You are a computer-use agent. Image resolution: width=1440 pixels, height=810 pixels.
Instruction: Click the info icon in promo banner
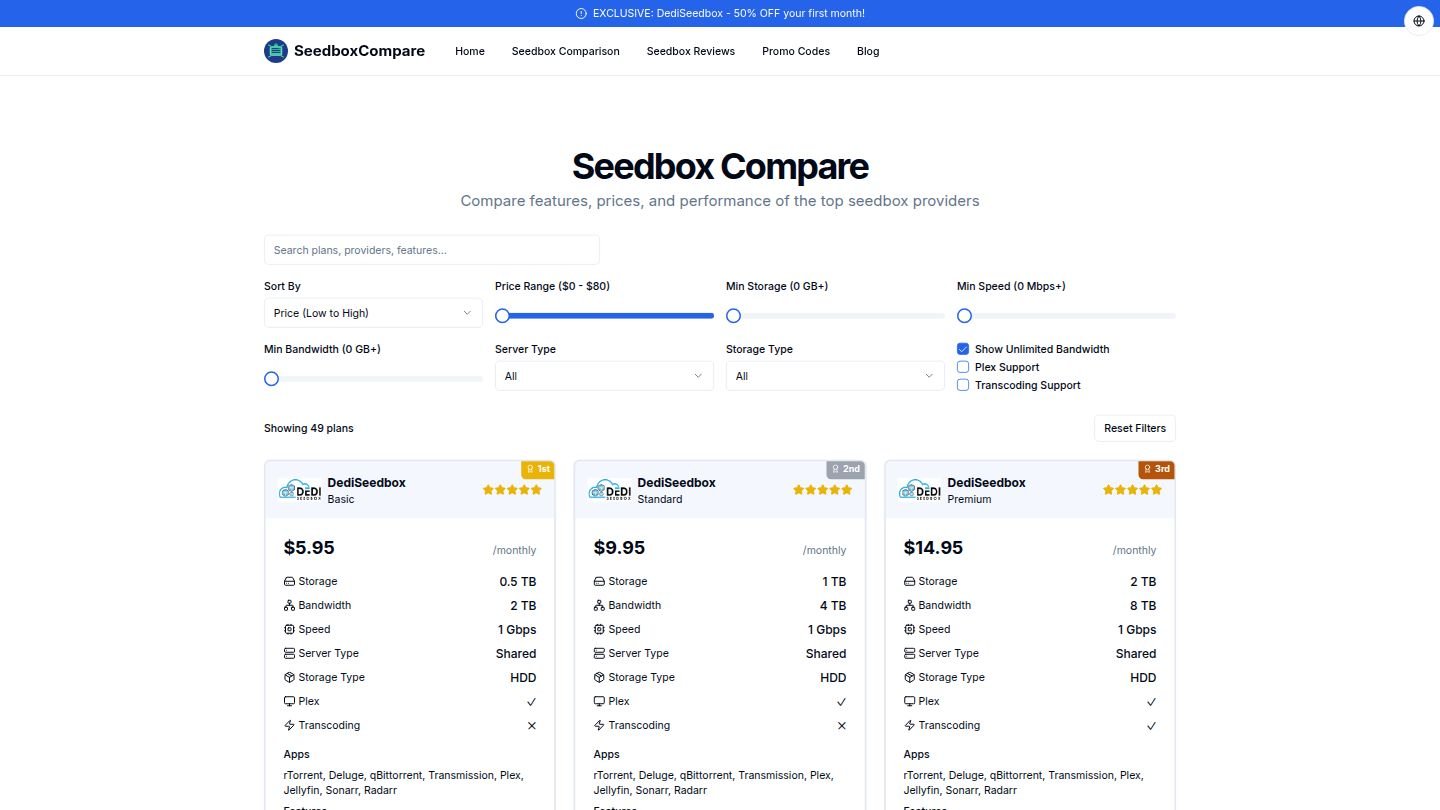pos(581,14)
